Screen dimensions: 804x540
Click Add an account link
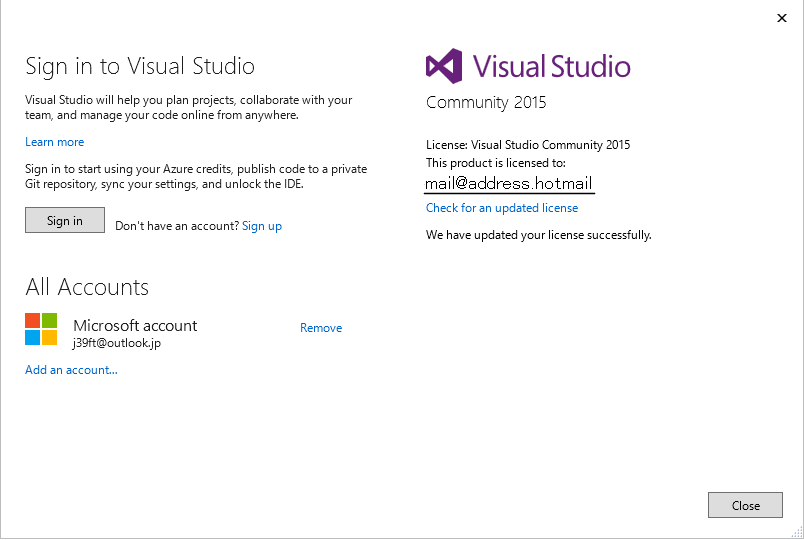point(71,370)
